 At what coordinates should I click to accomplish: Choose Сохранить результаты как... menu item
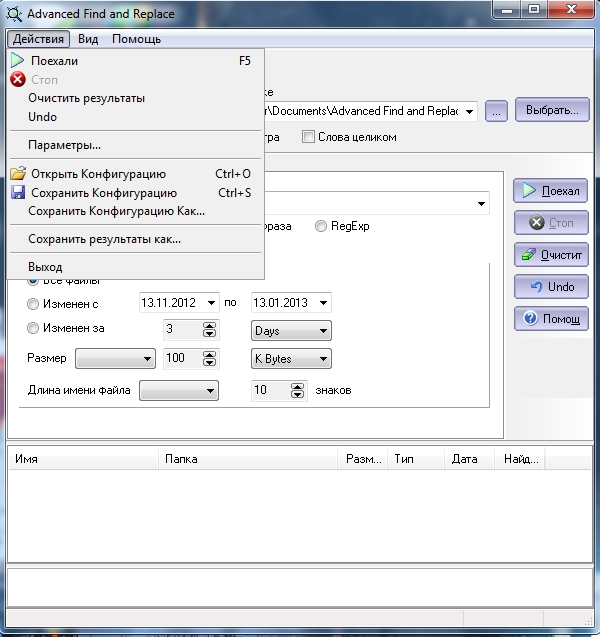coord(136,239)
